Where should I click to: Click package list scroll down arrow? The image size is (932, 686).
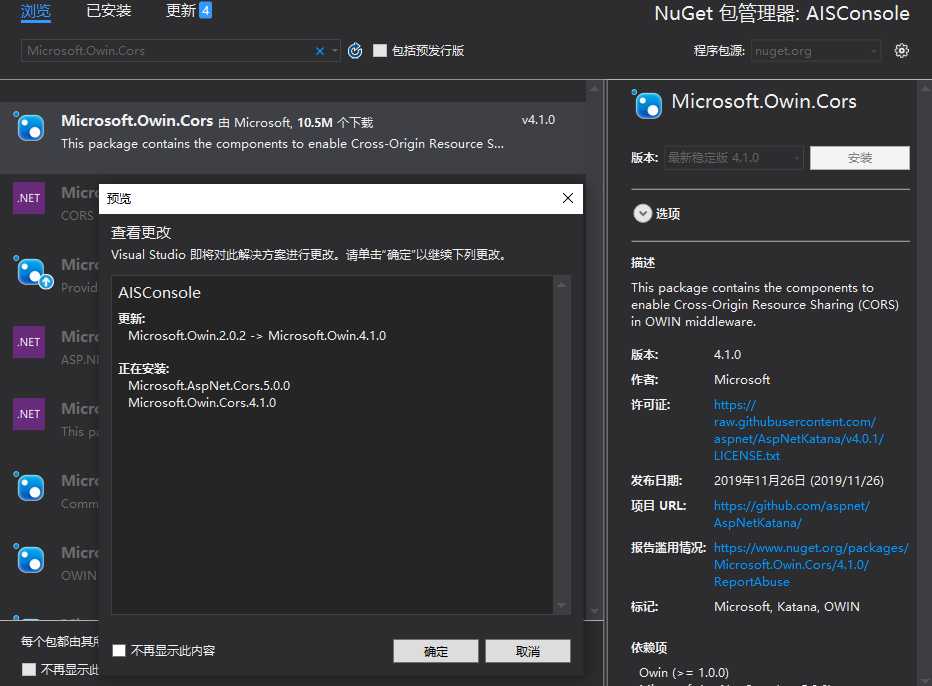594,611
